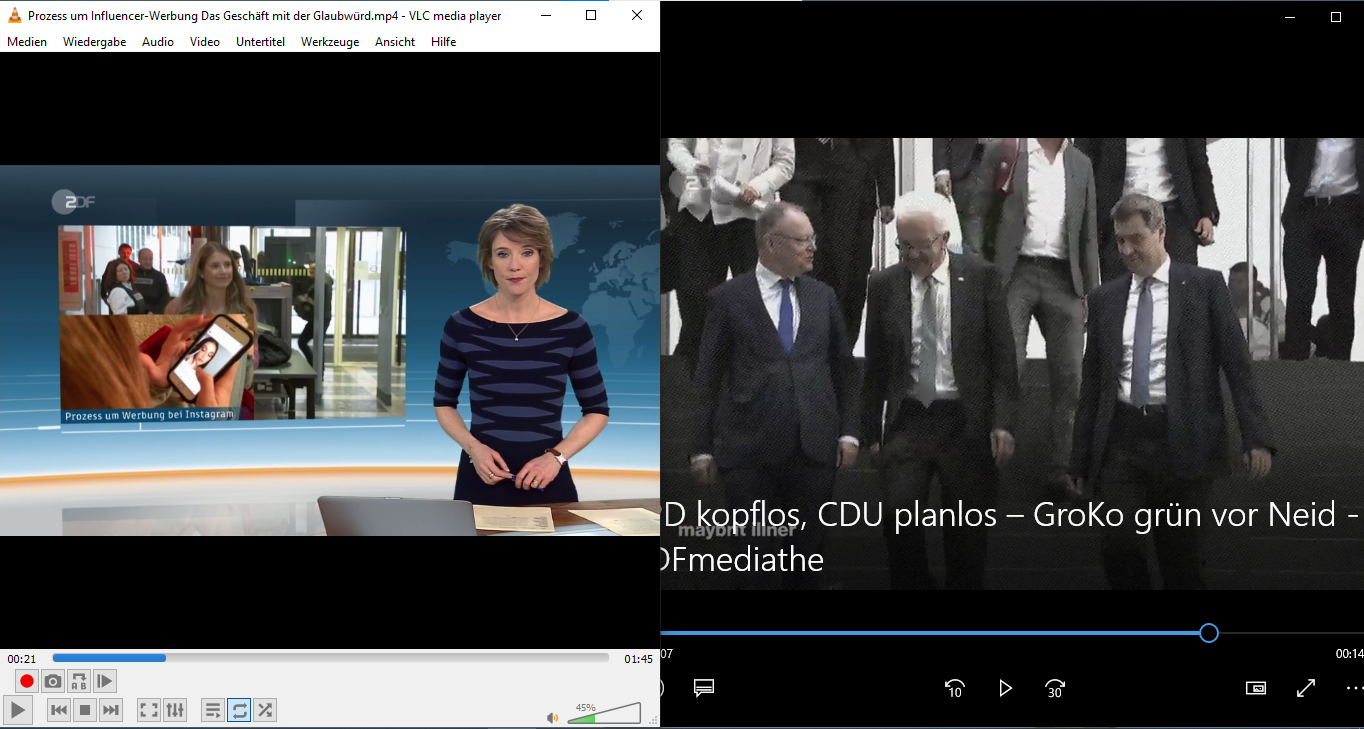Viewport: 1364px width, 729px height.
Task: Expand the three-dots more options menu
Action: pyautogui.click(x=1354, y=688)
